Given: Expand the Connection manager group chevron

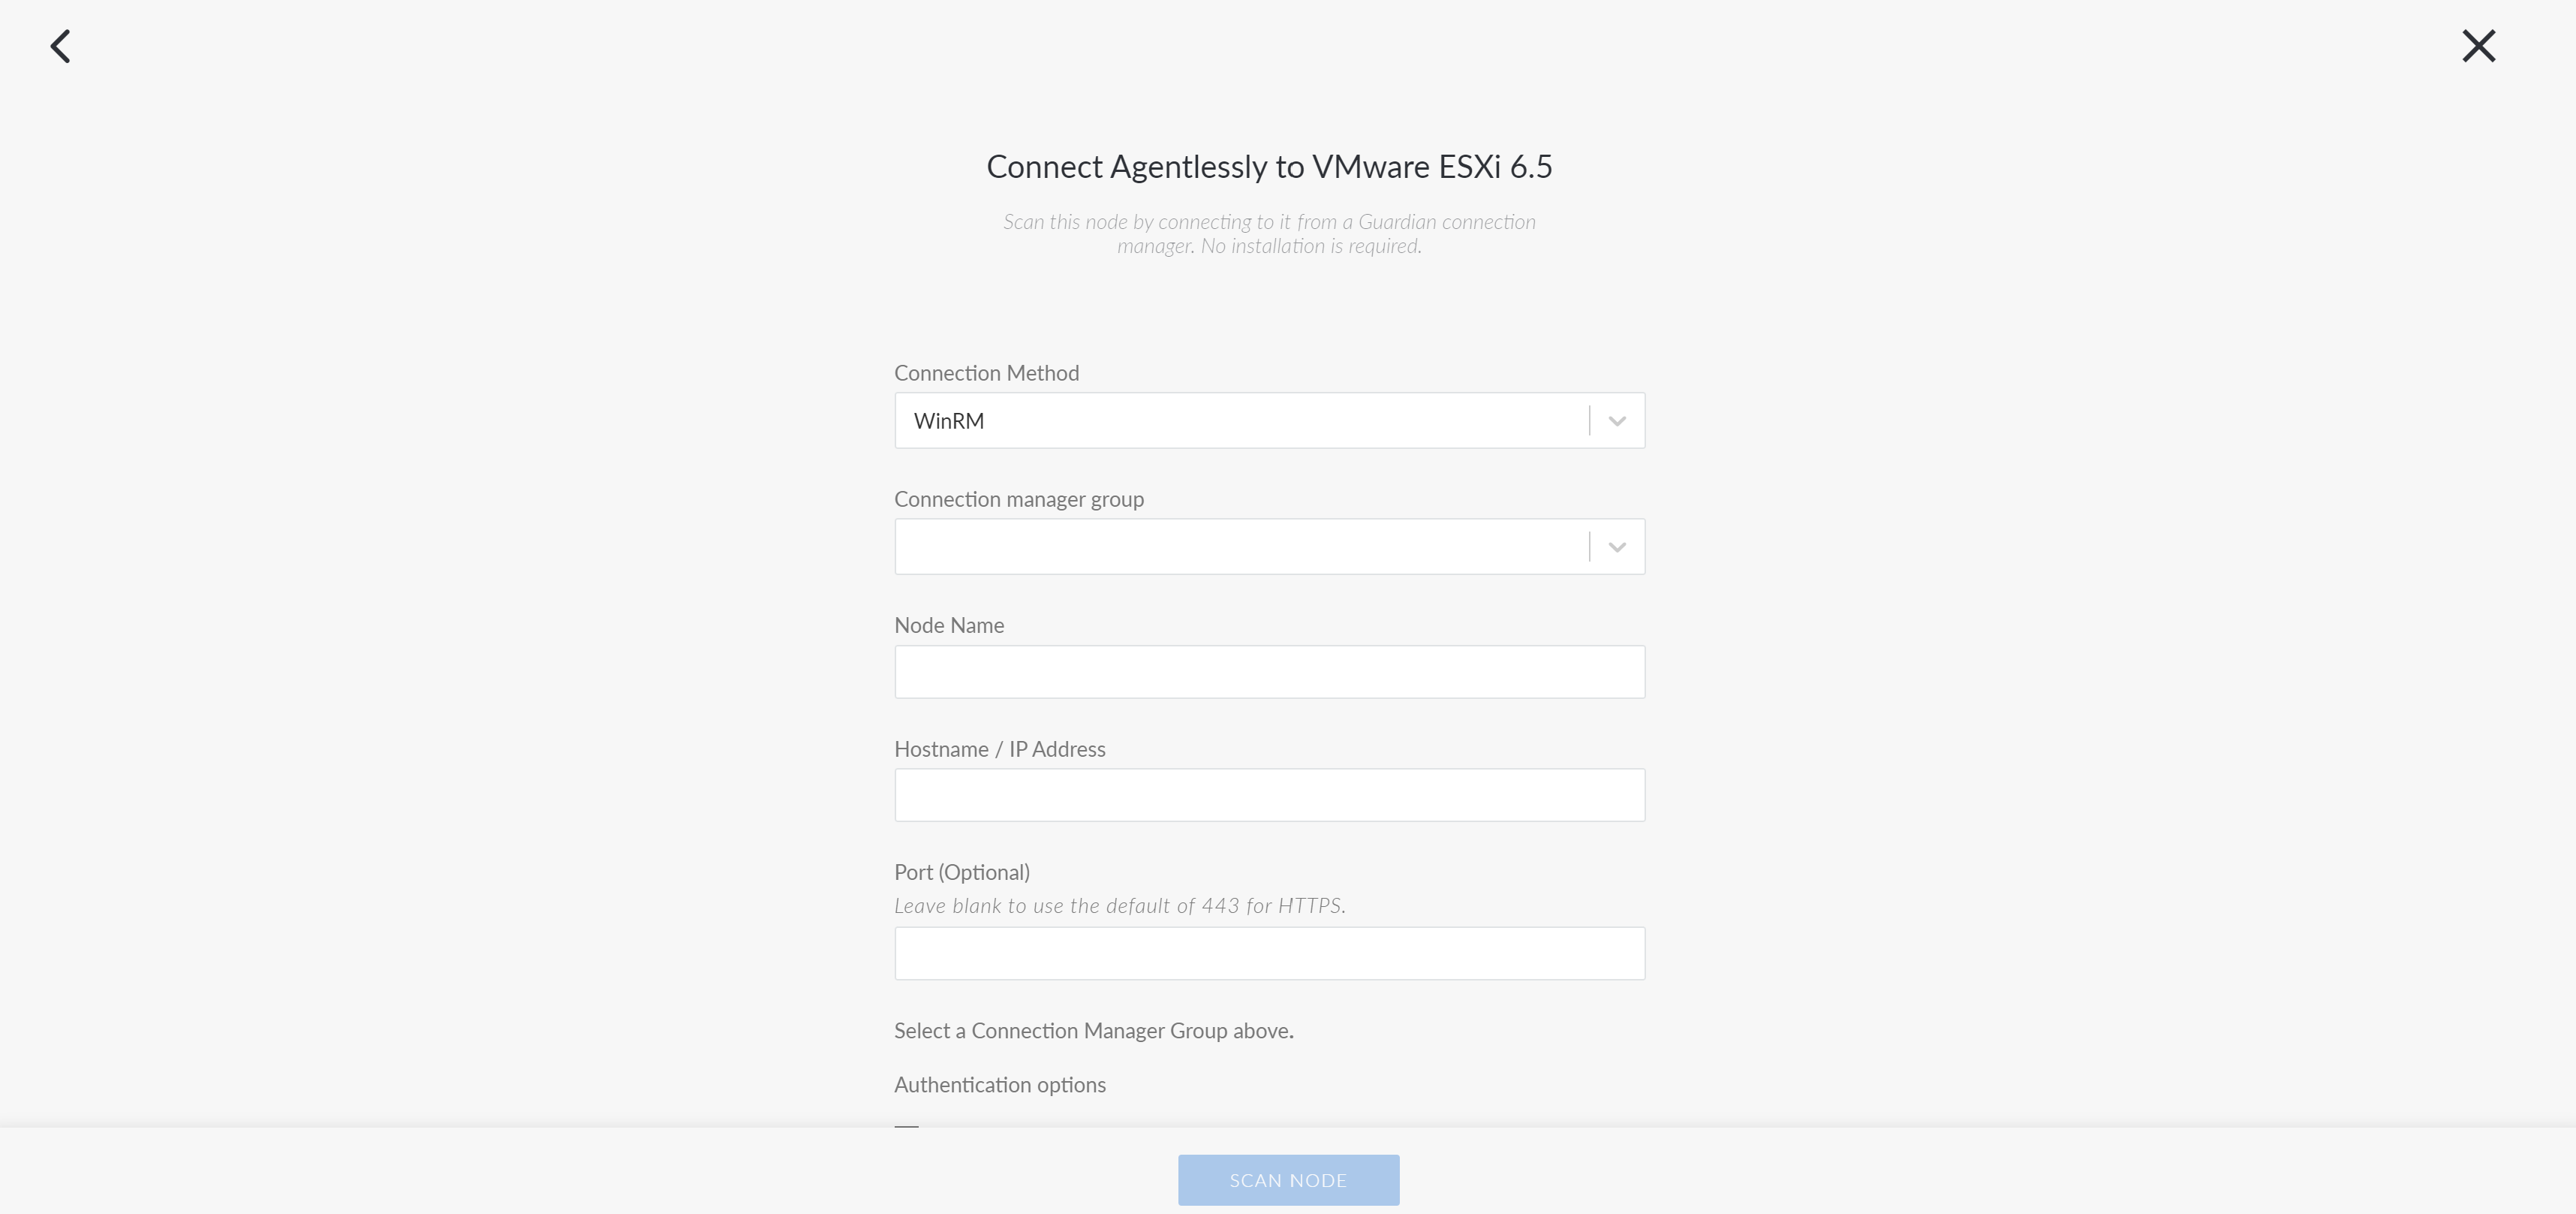Looking at the screenshot, I should pos(1616,547).
